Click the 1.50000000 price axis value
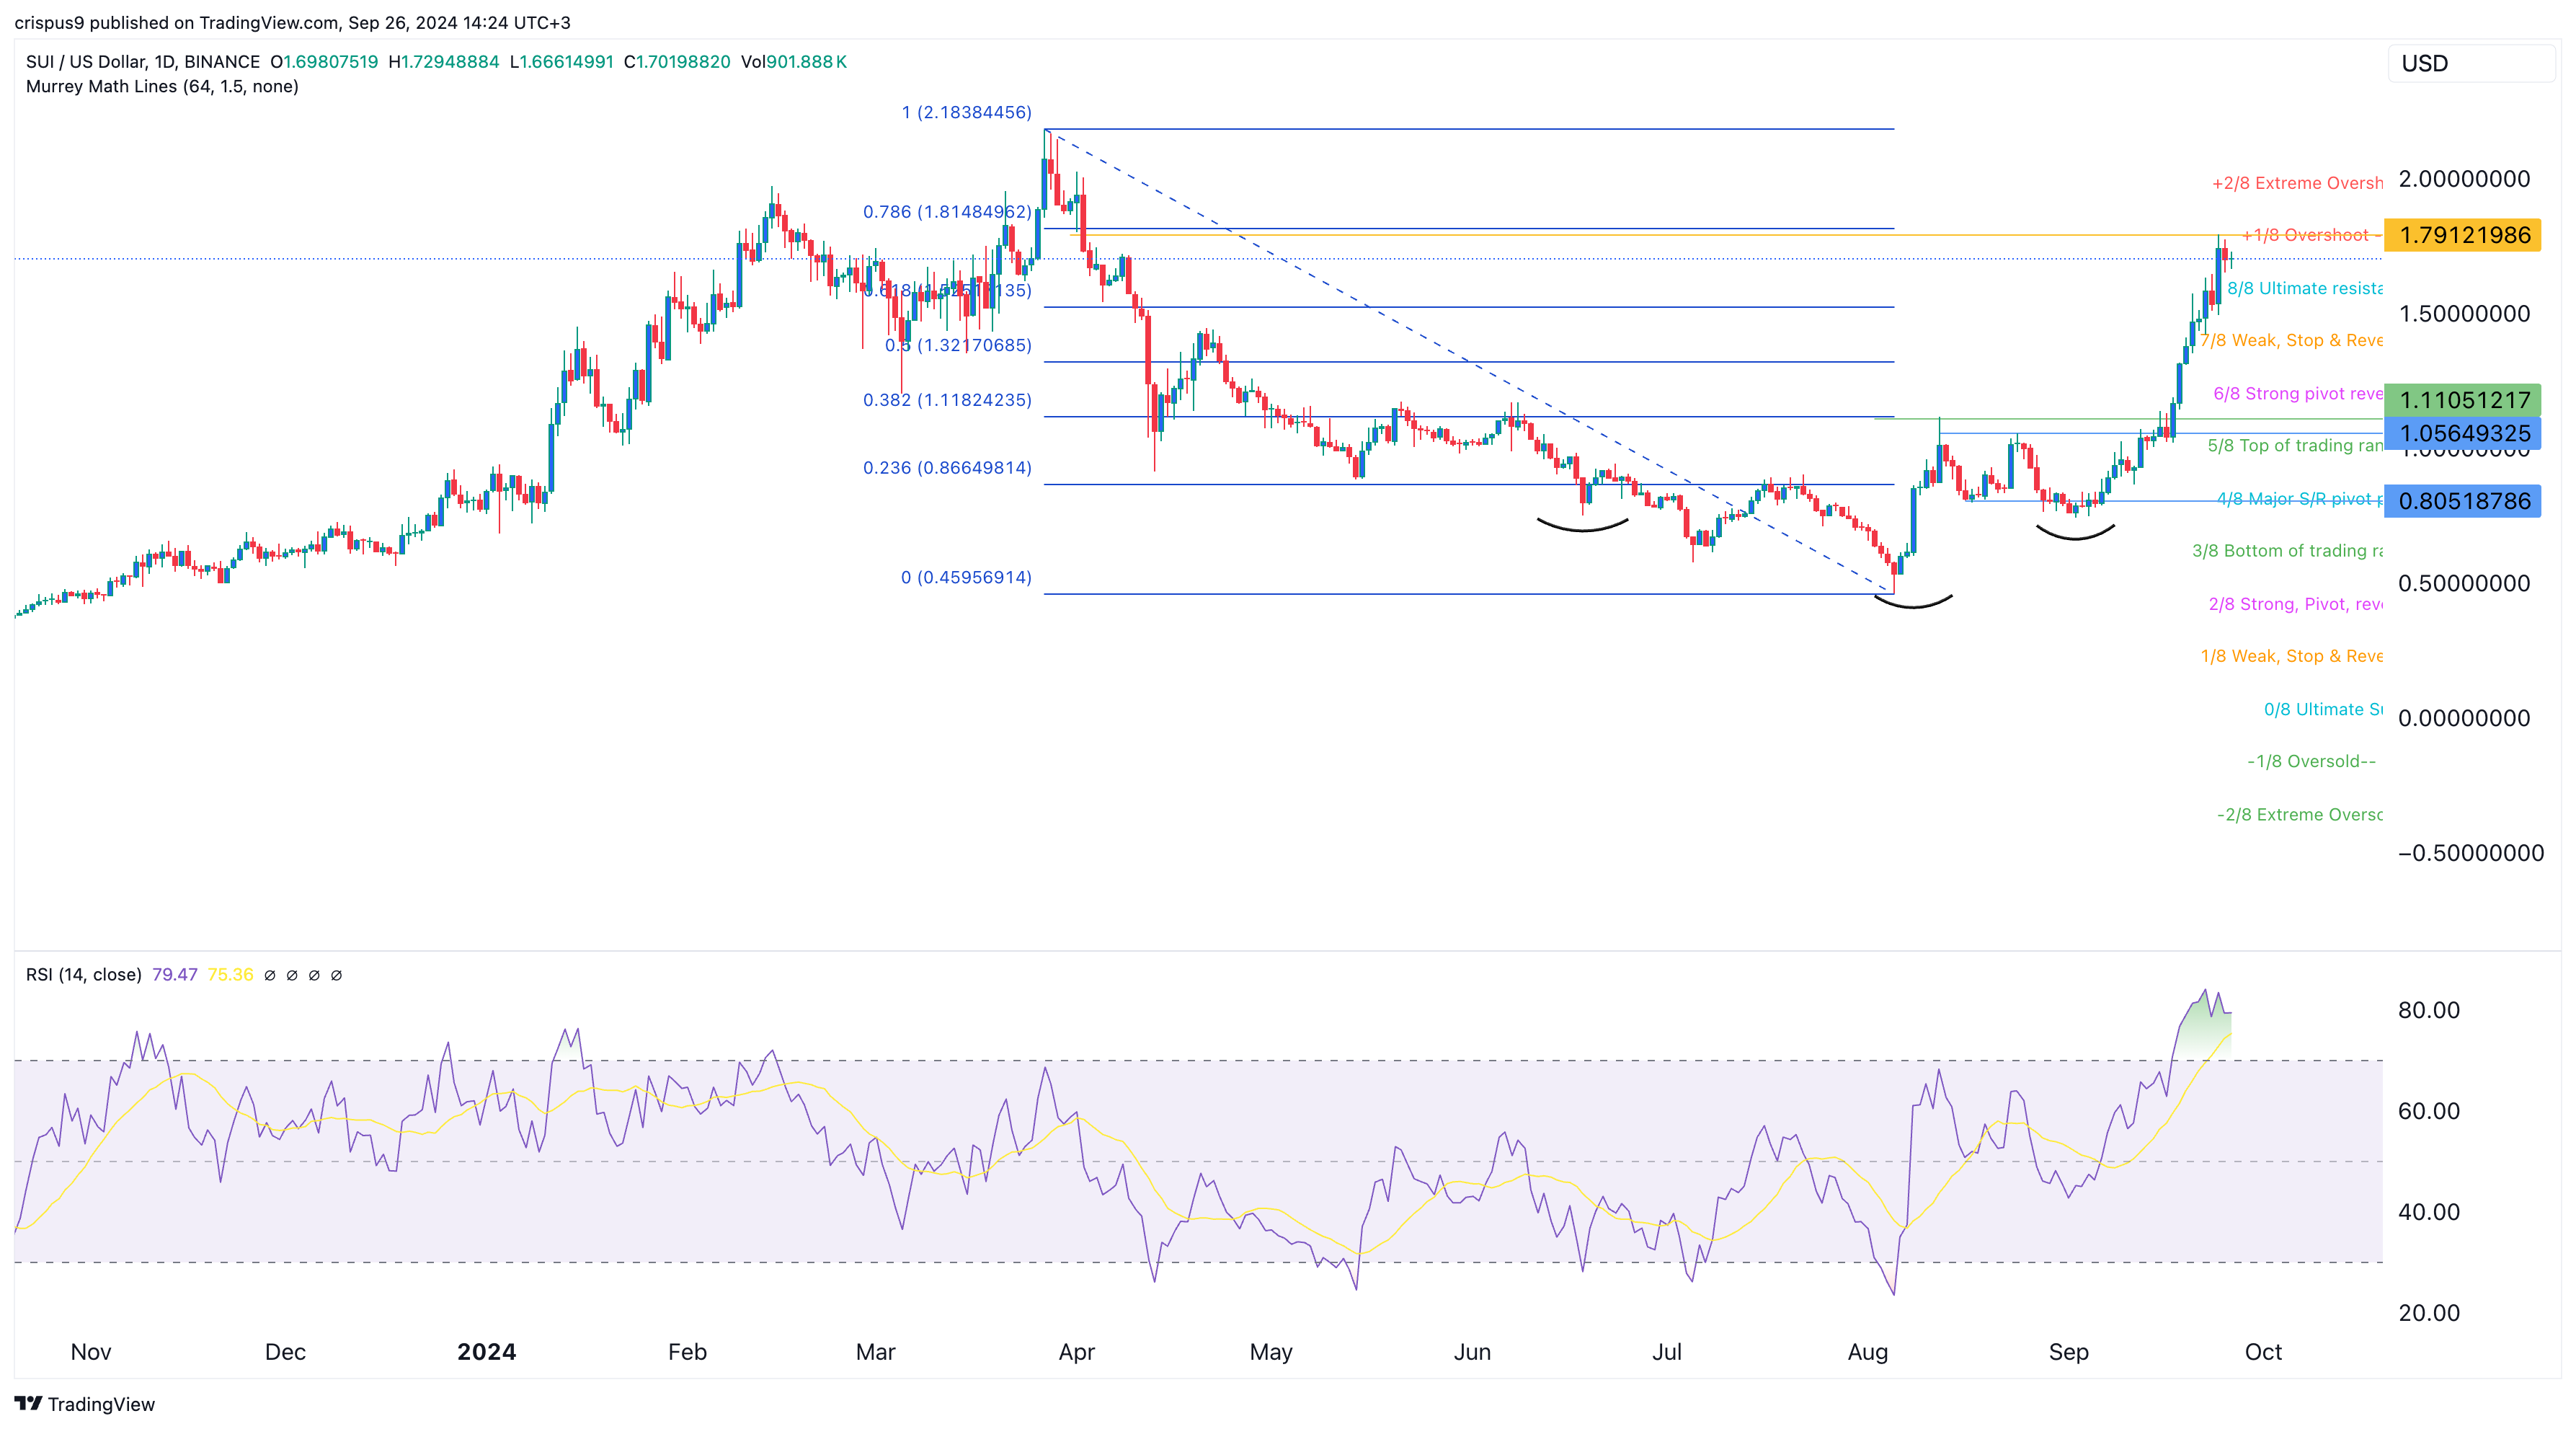 coord(2464,314)
